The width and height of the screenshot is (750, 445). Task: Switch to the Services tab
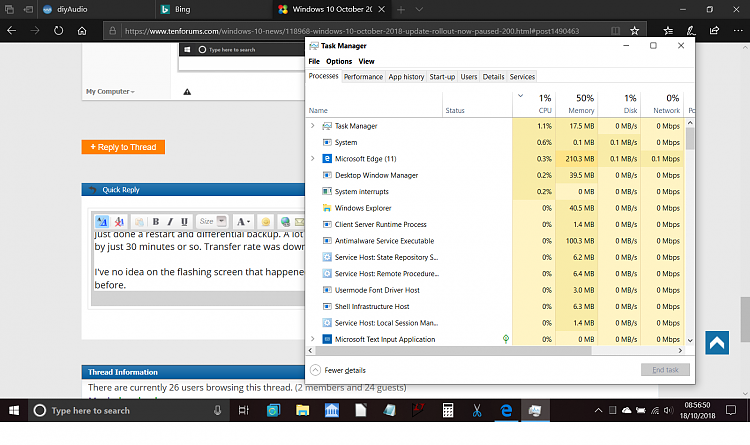522,77
